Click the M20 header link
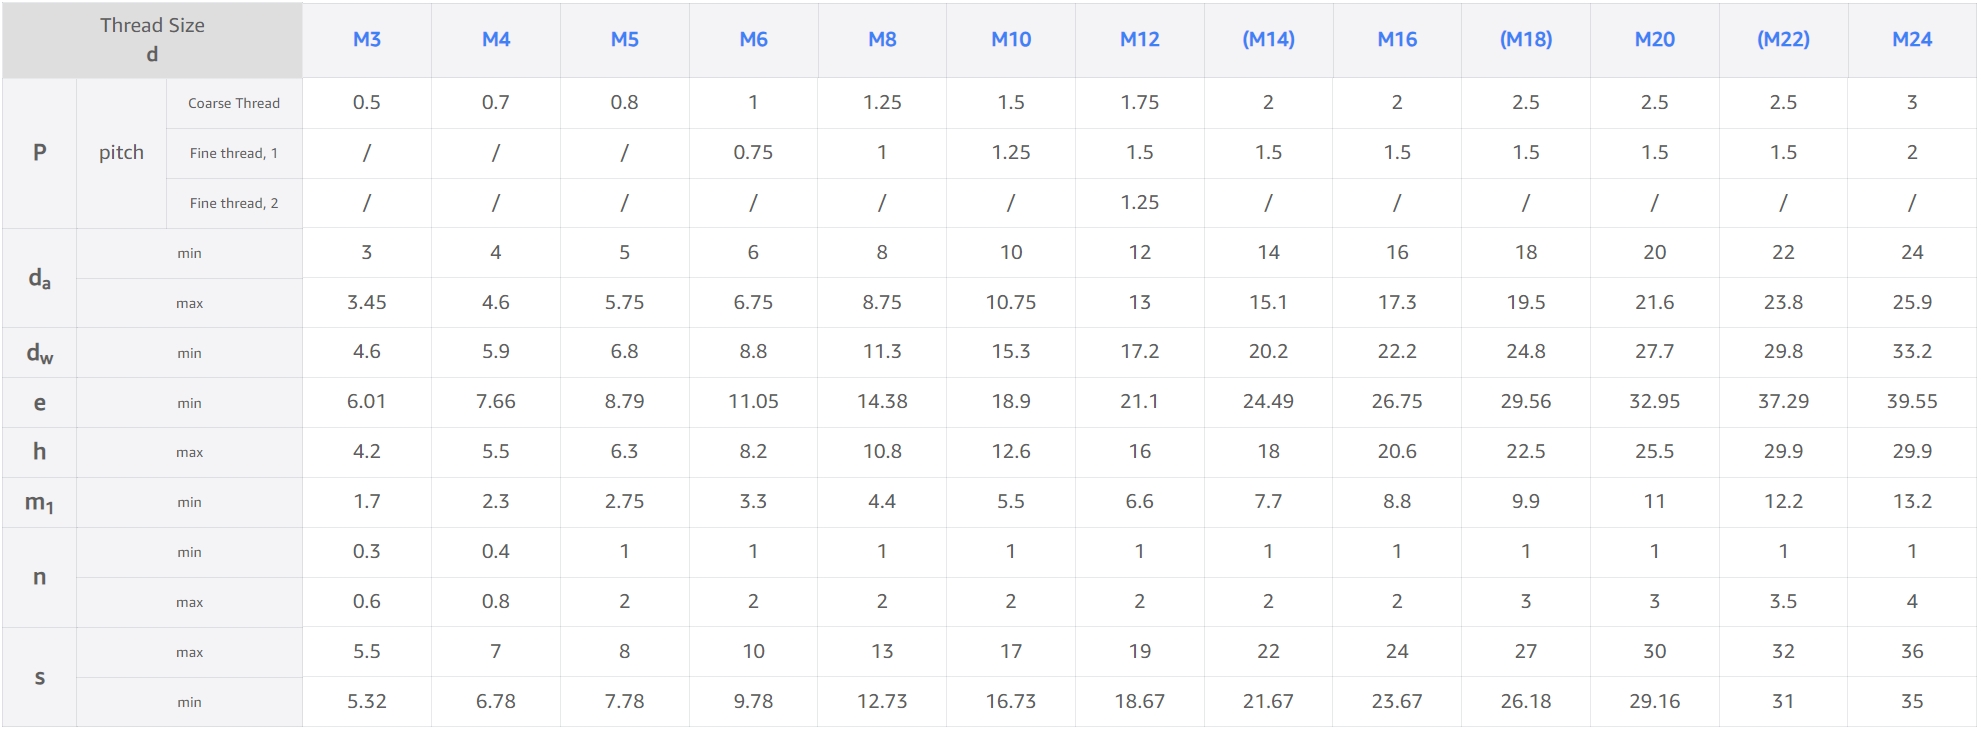The height and width of the screenshot is (730, 1981). 1655,39
